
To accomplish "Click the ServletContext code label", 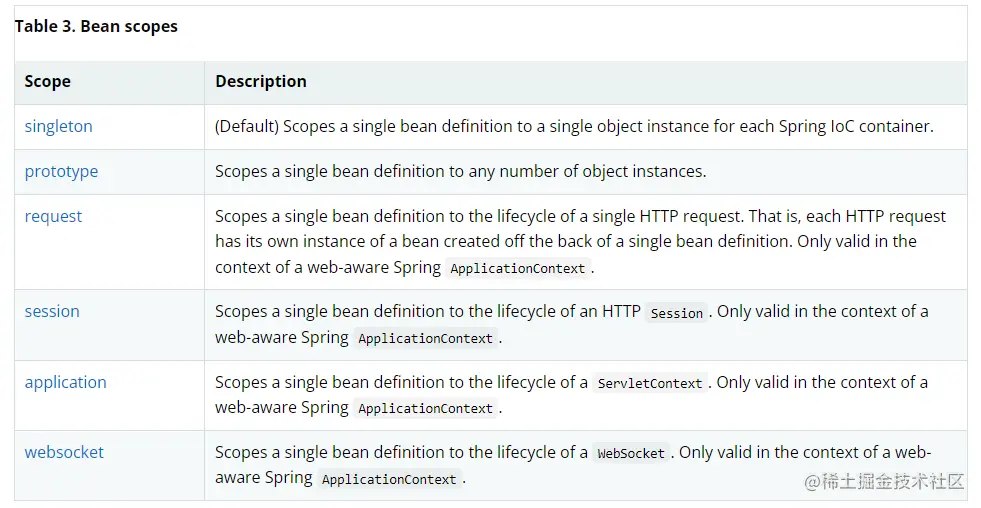I will (649, 383).
